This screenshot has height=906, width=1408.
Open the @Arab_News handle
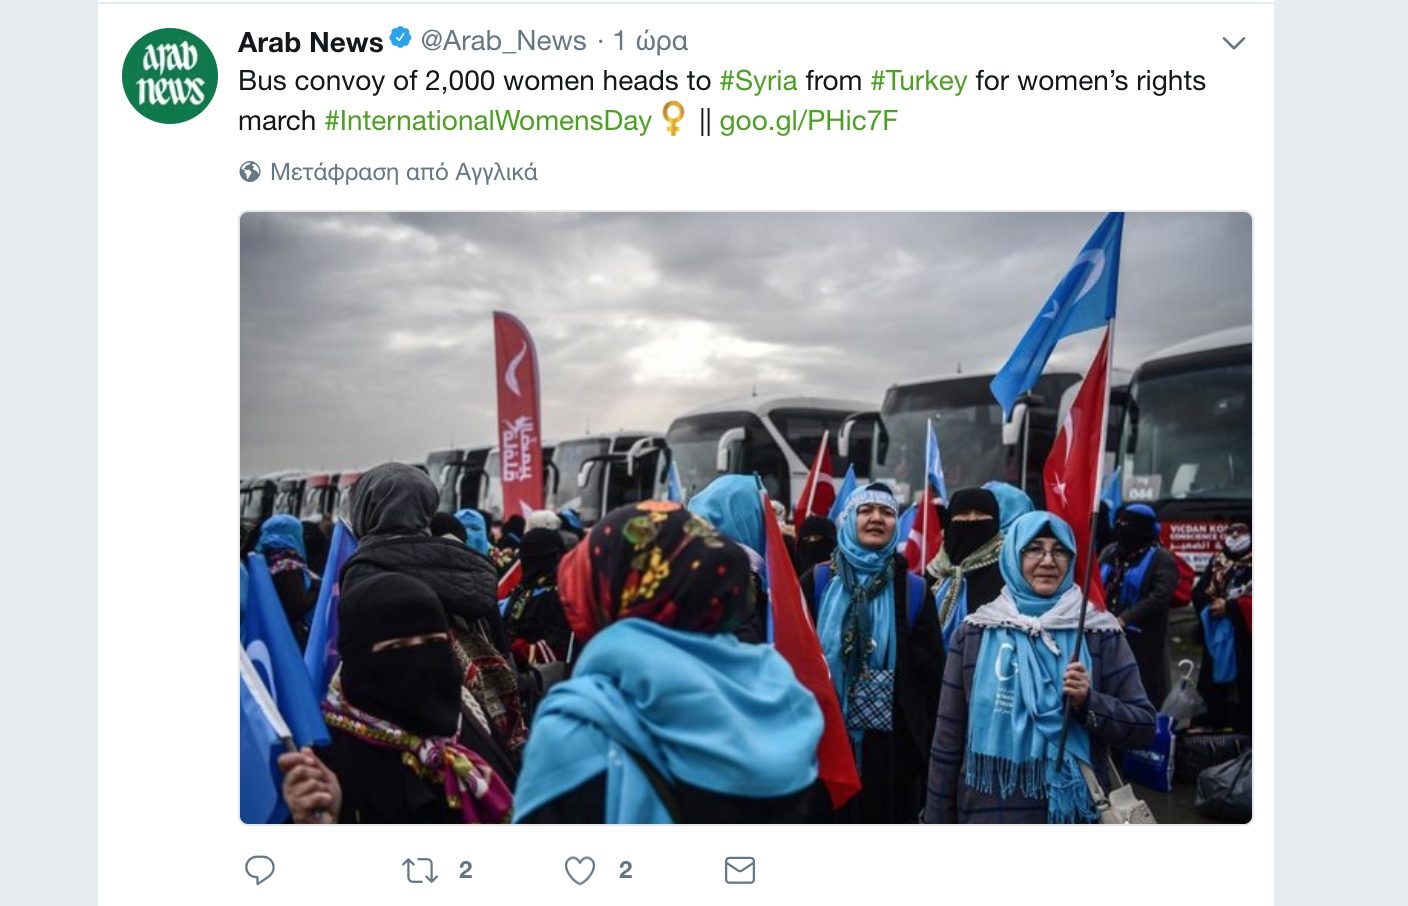(503, 41)
